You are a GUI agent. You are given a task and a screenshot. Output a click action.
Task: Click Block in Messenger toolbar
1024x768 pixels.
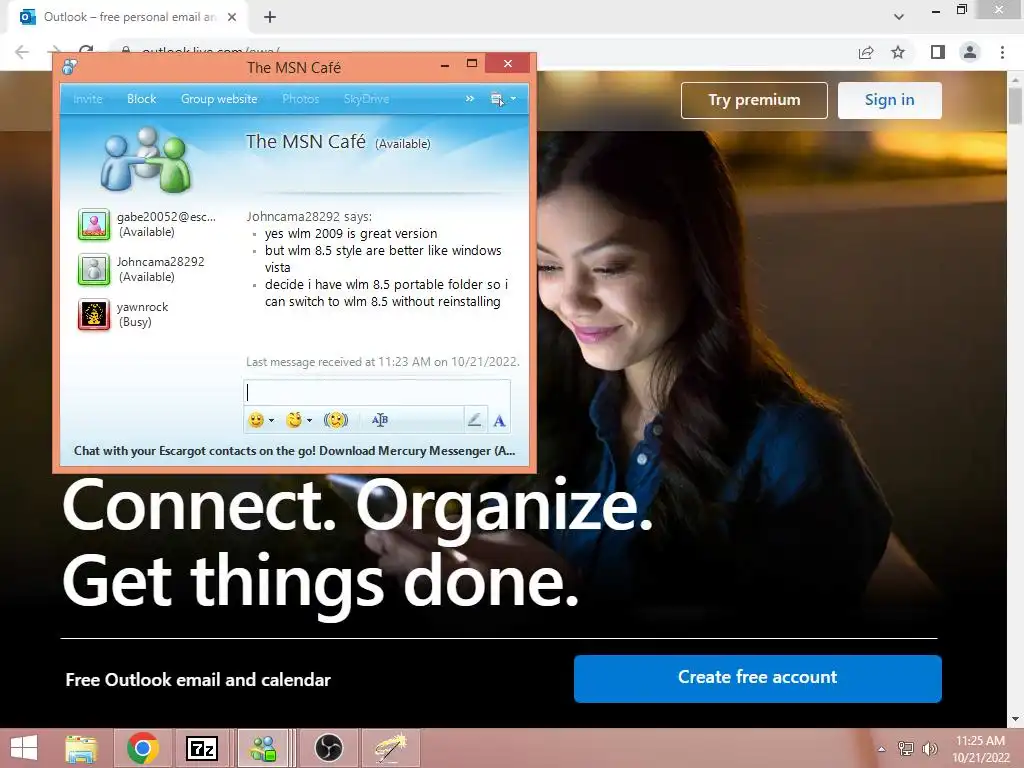pyautogui.click(x=142, y=99)
